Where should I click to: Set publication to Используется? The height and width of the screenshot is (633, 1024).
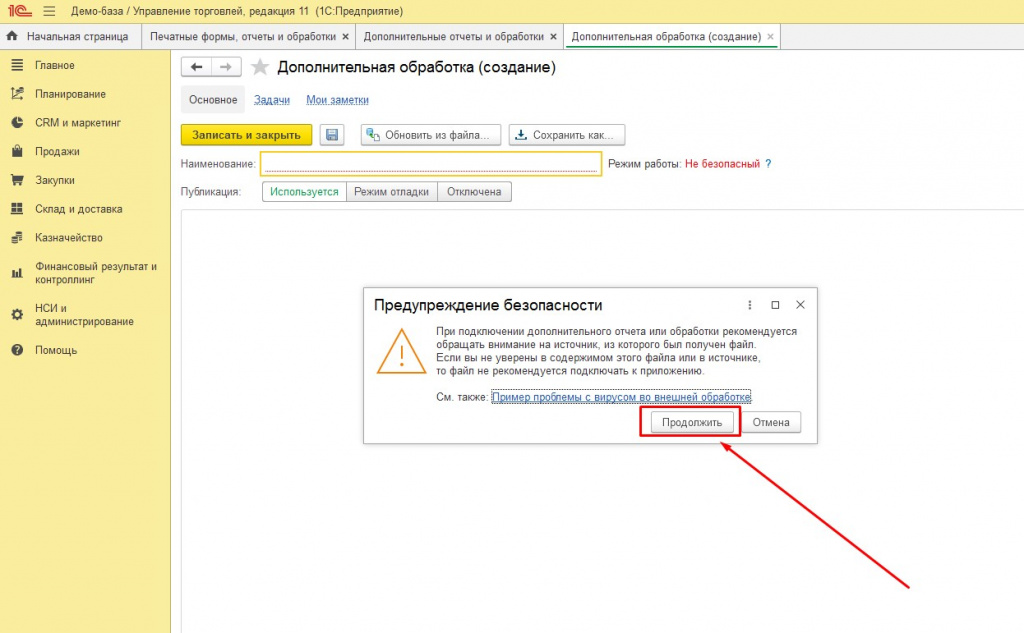click(x=304, y=192)
